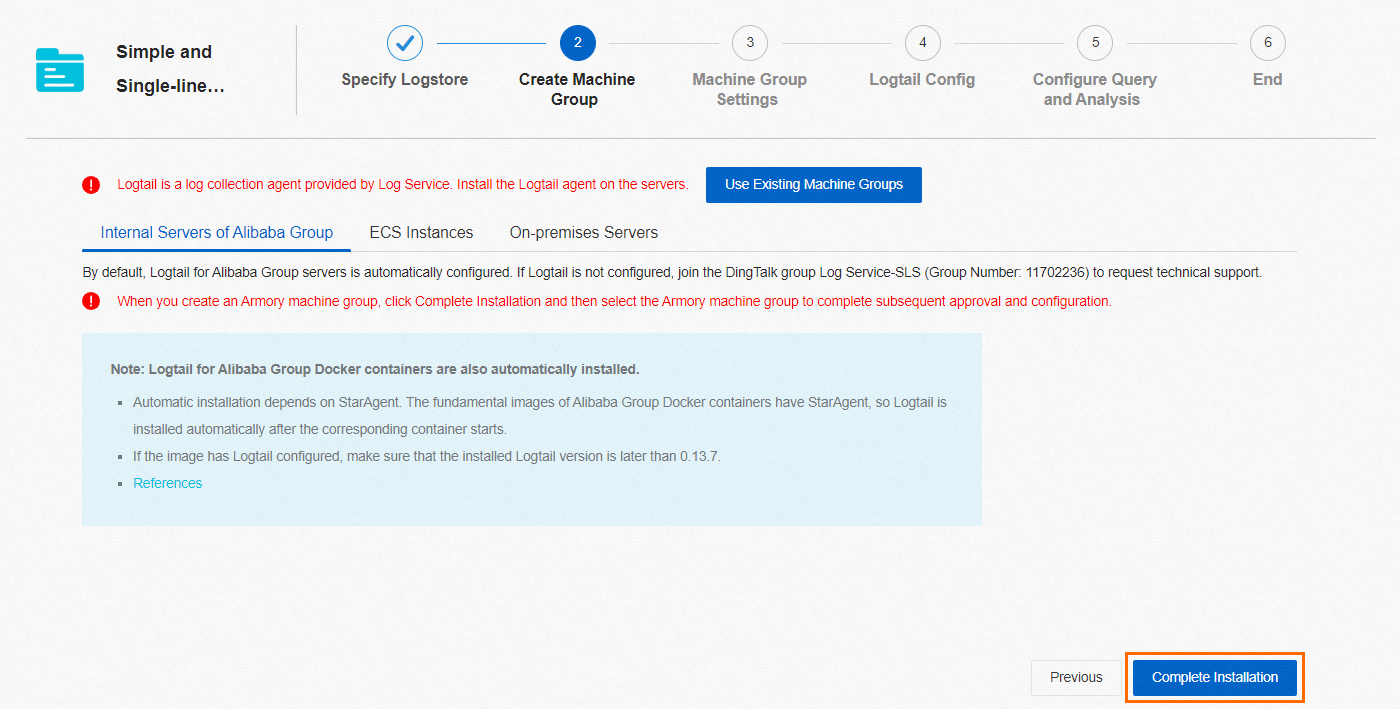Switch to the ECS Instances tab
1400x709 pixels.
click(421, 232)
